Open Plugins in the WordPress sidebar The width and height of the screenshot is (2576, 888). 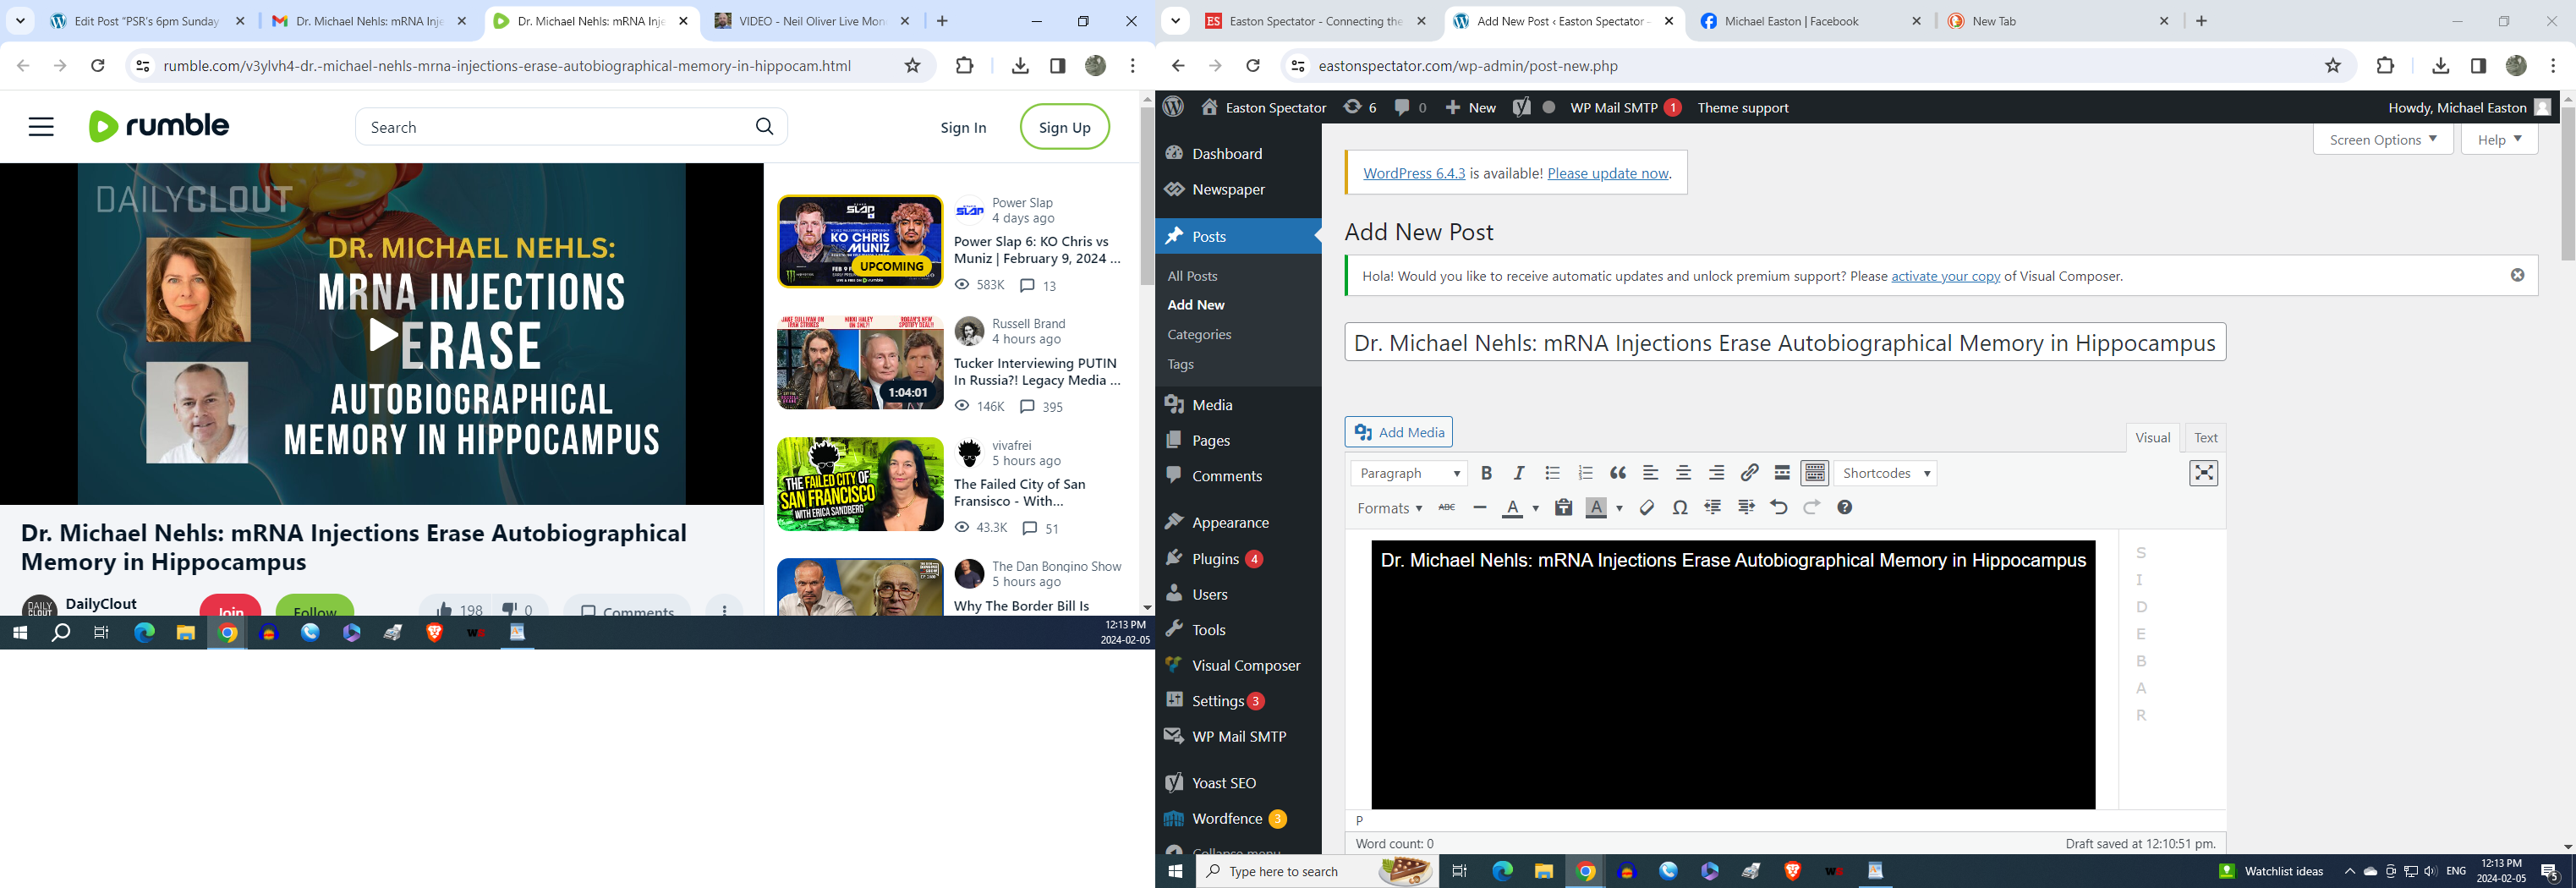pyautogui.click(x=1215, y=559)
